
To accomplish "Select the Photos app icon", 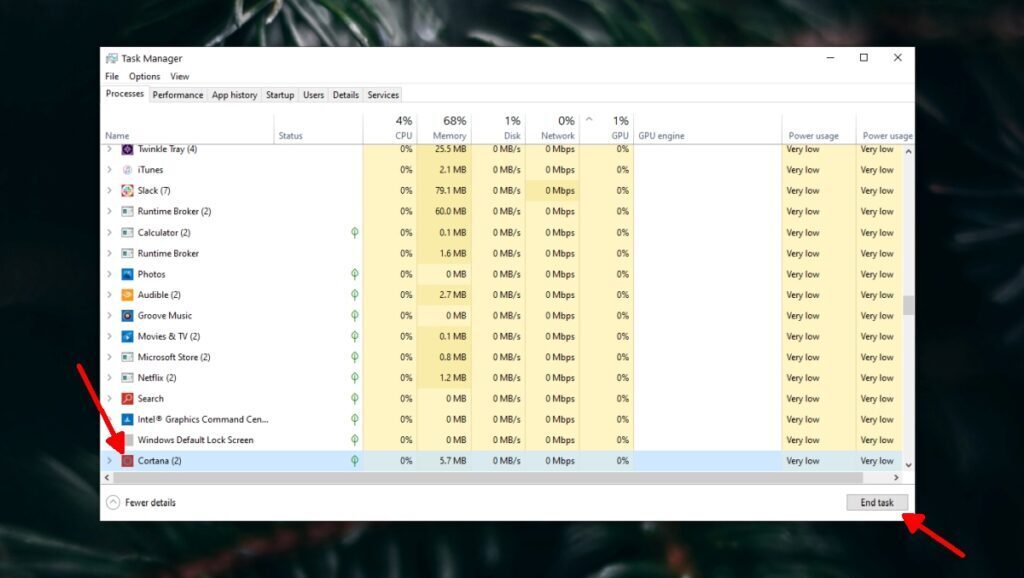I will tap(128, 273).
